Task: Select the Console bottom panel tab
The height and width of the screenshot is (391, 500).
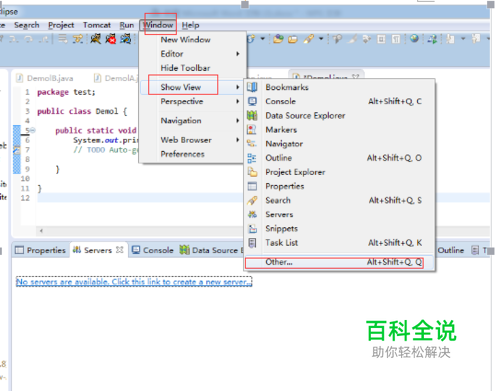Action: tap(153, 250)
